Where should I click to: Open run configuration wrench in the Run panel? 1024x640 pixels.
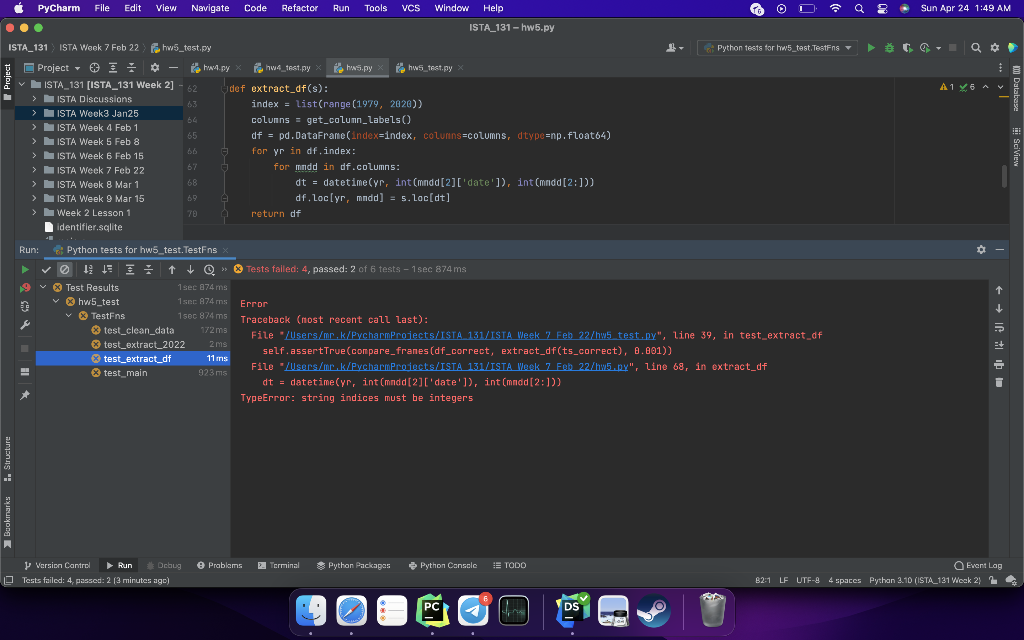pos(25,325)
